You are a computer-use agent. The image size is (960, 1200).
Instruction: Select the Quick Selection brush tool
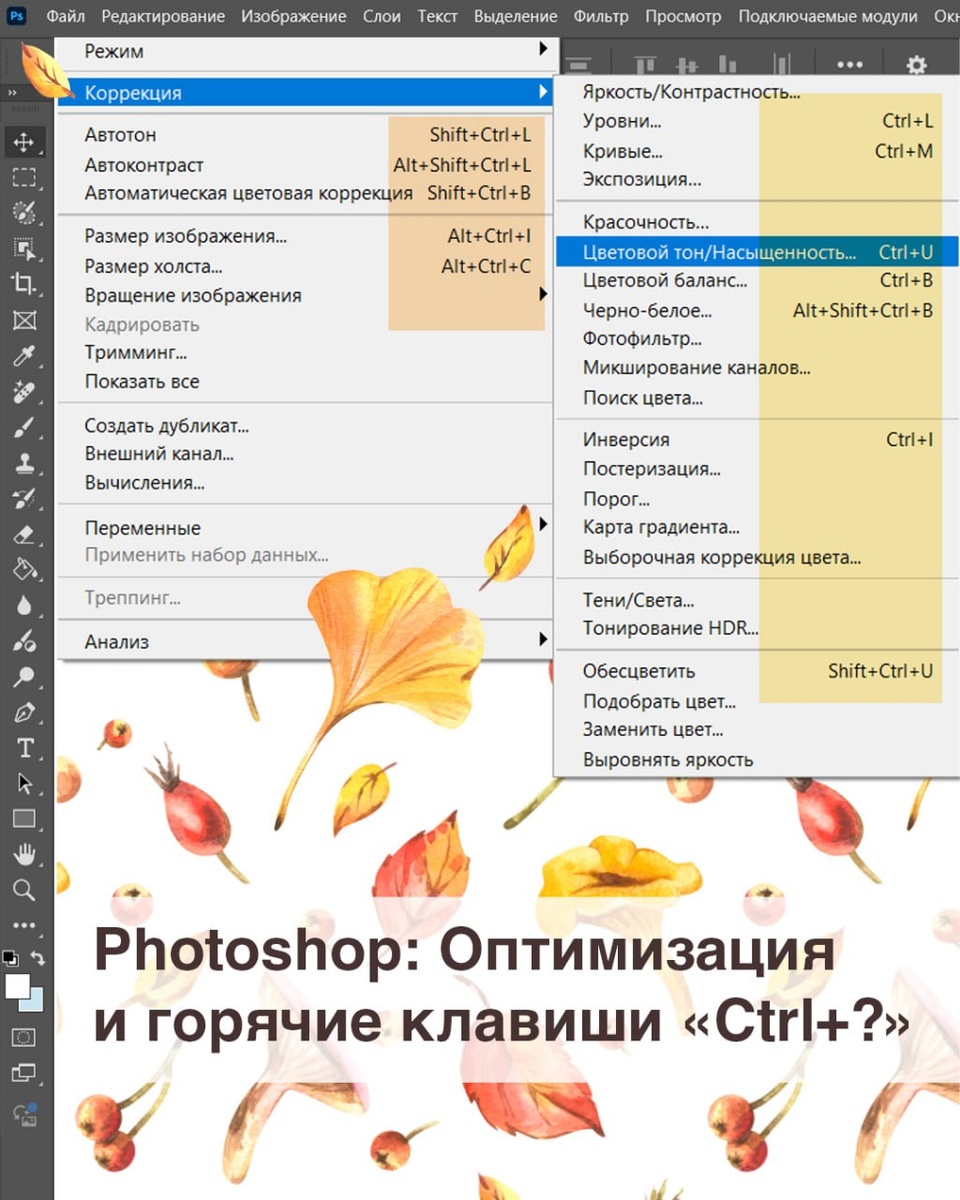tap(24, 213)
